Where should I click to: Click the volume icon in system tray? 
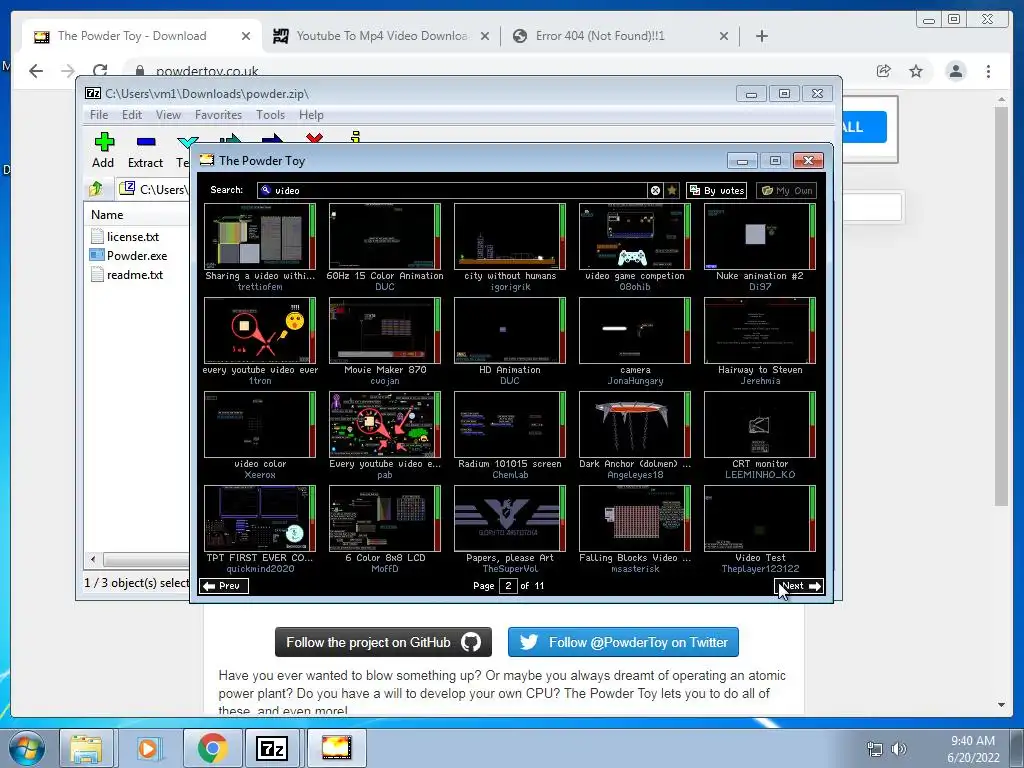pos(899,749)
